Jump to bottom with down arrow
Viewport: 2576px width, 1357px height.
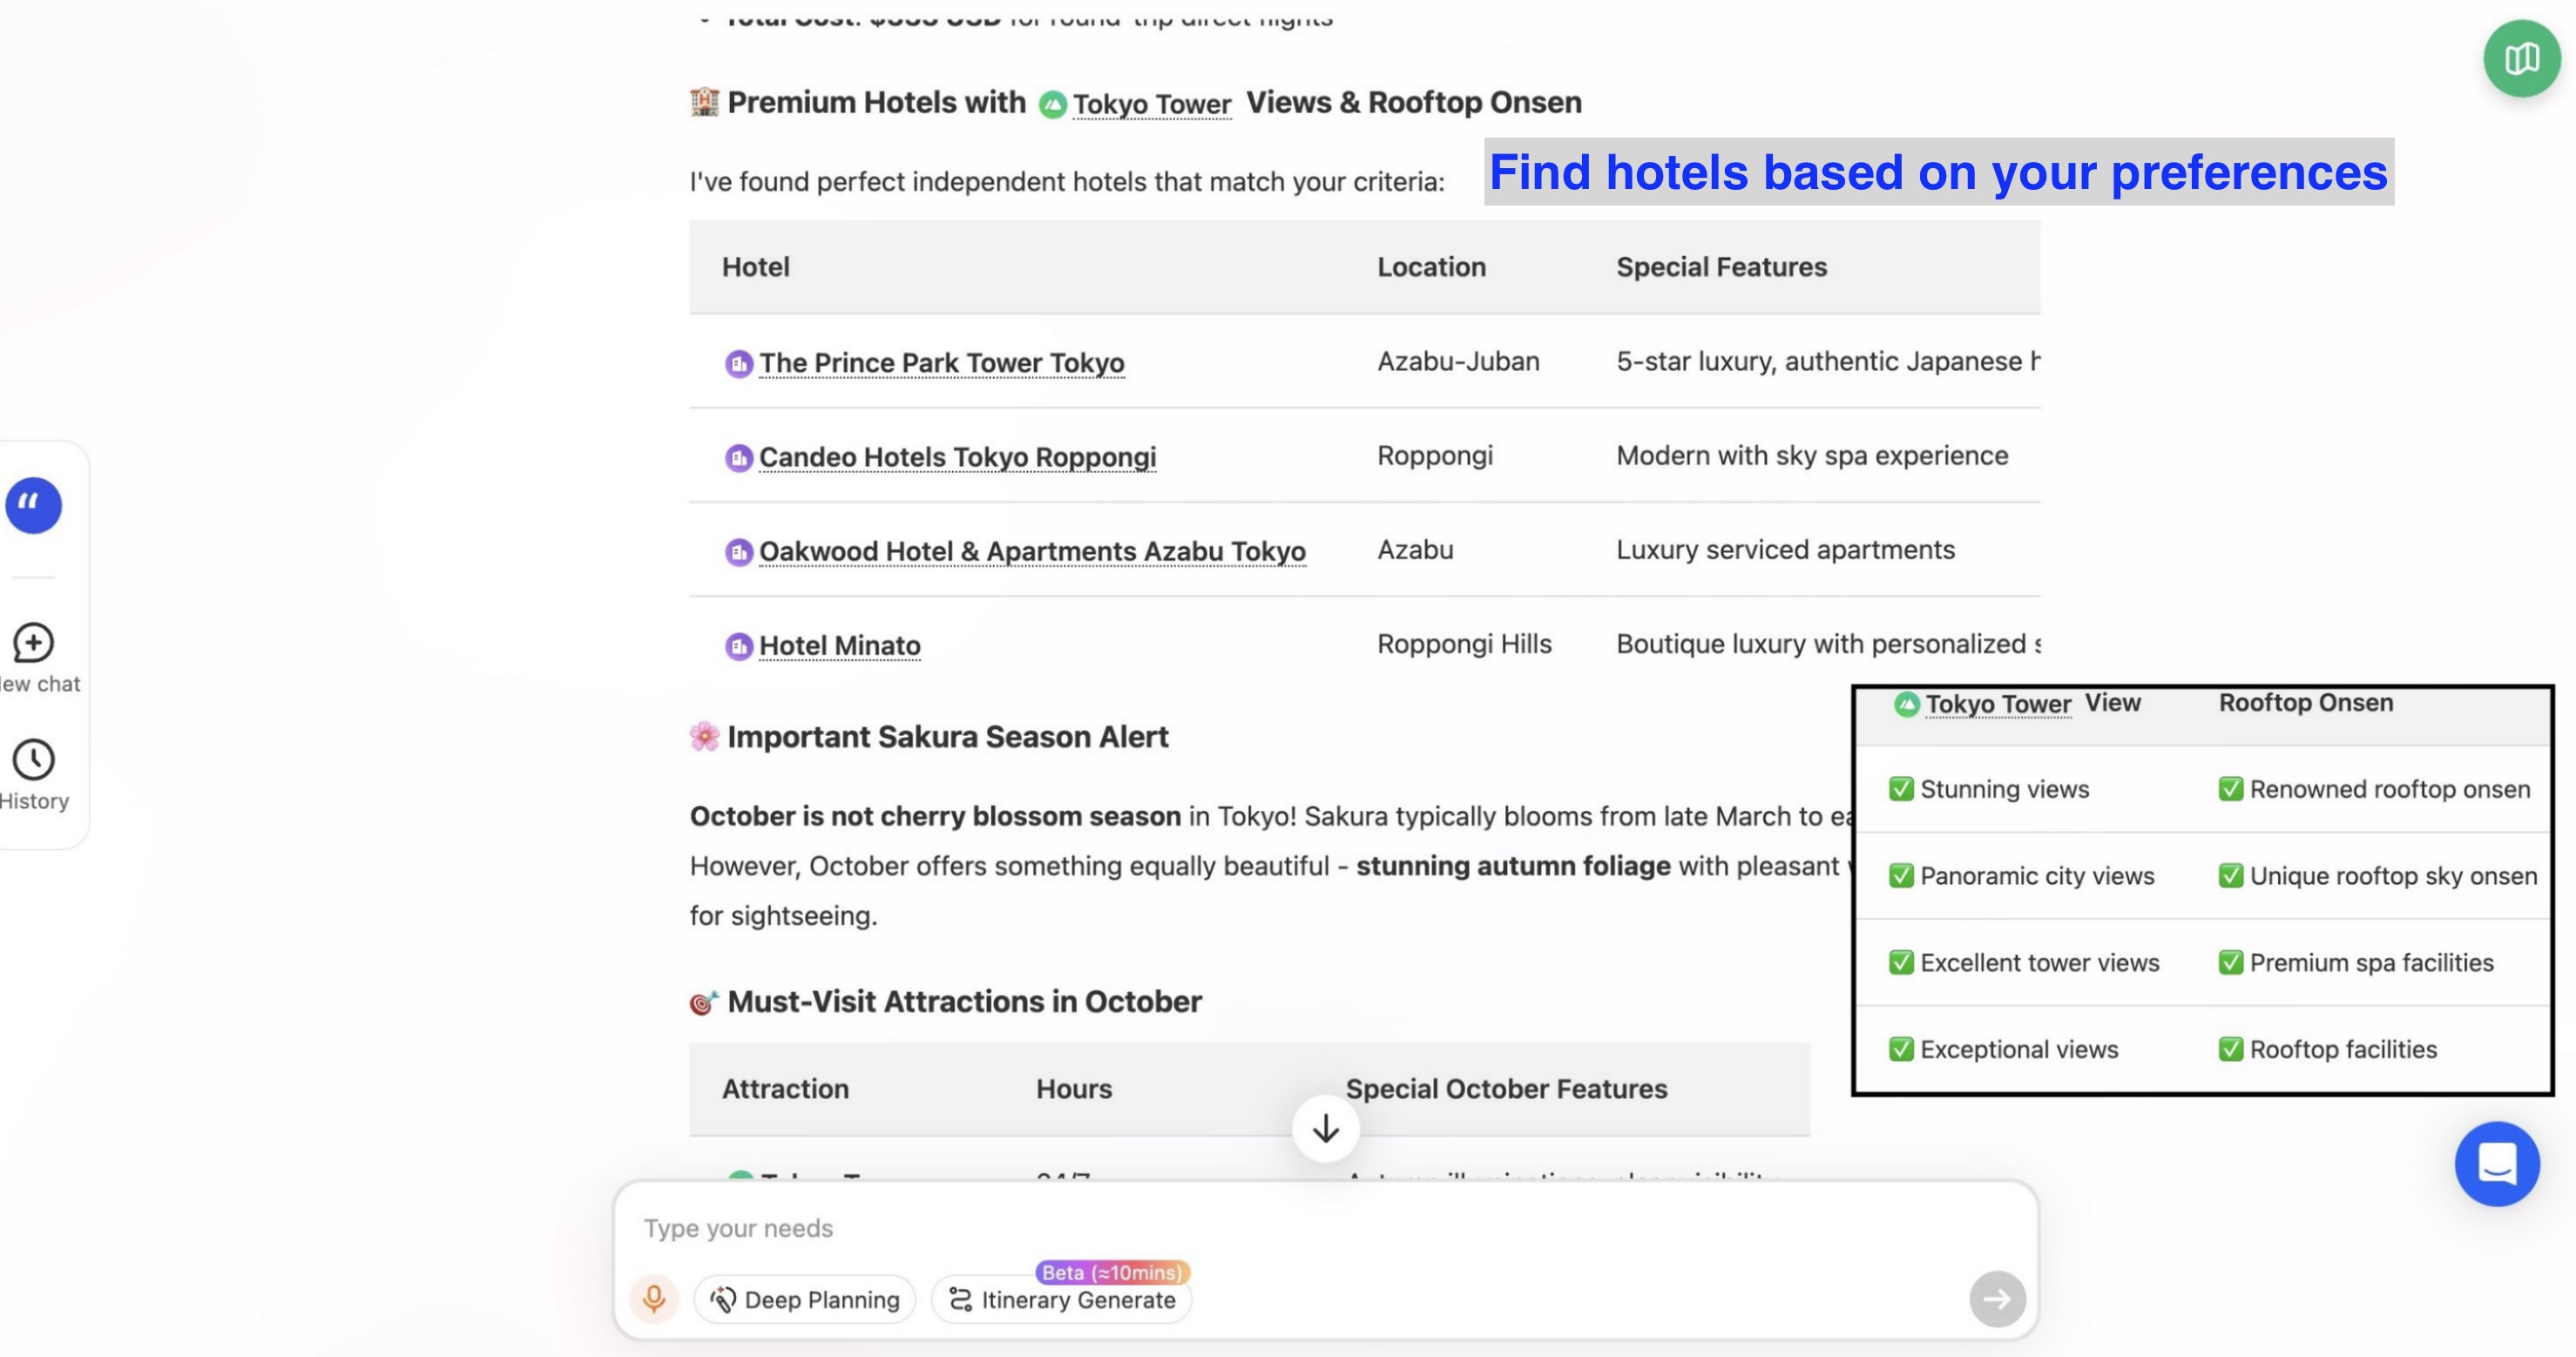(1325, 1128)
